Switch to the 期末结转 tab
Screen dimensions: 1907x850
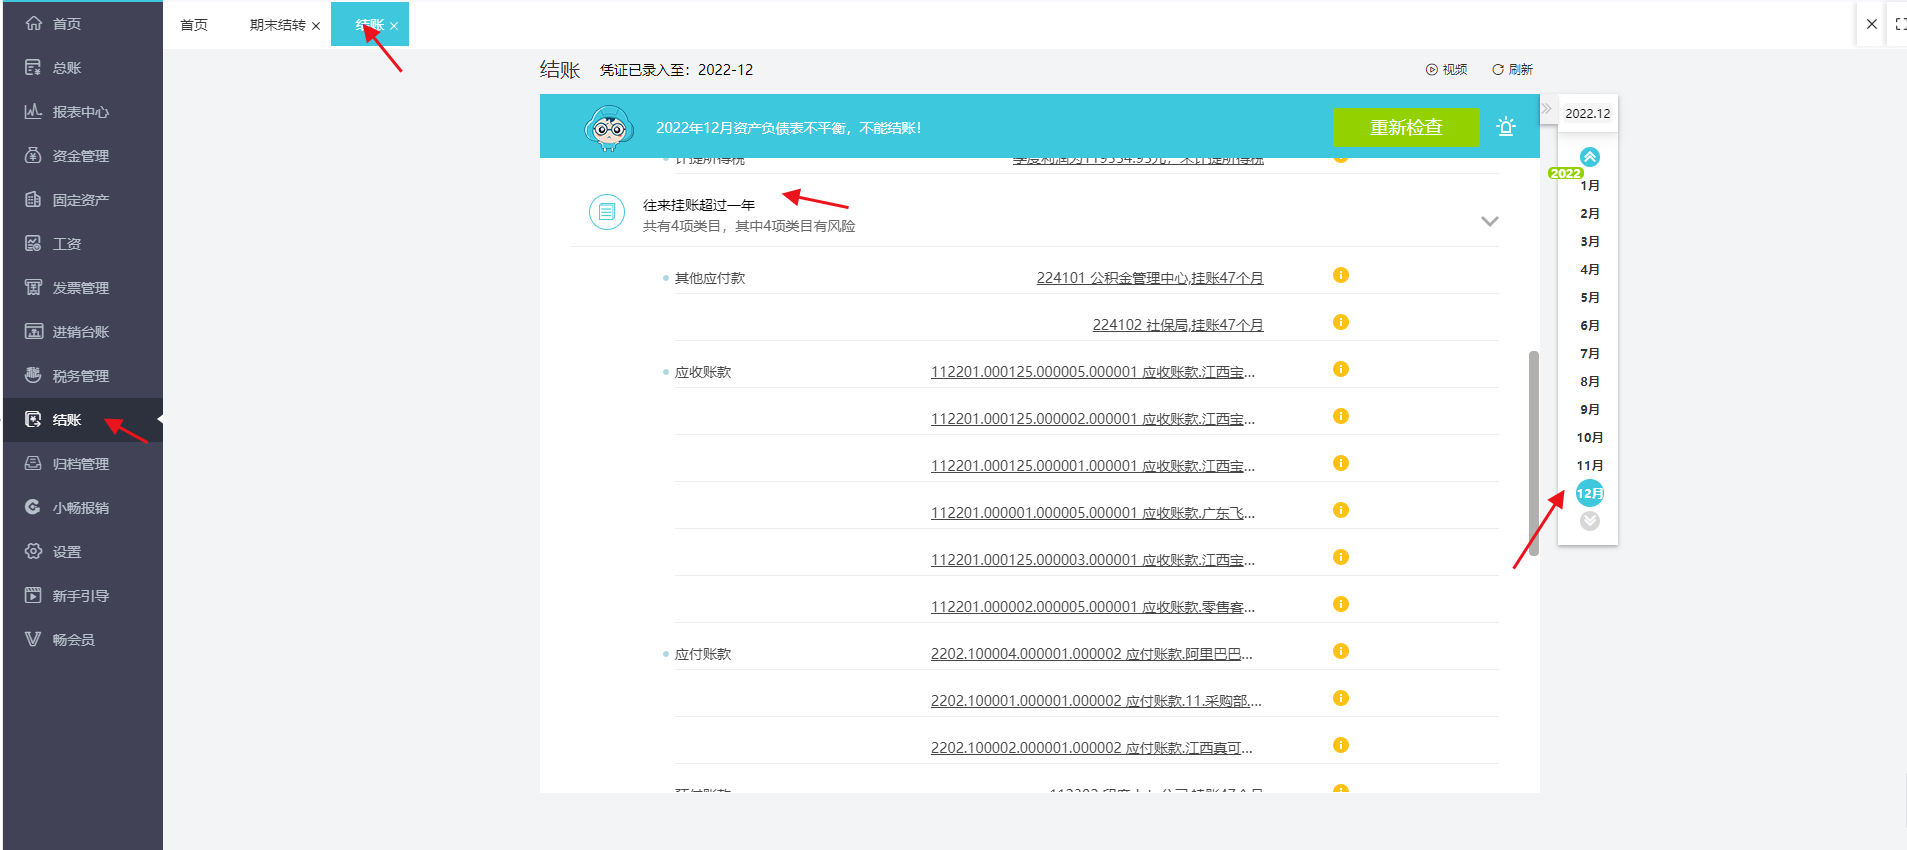(x=277, y=25)
